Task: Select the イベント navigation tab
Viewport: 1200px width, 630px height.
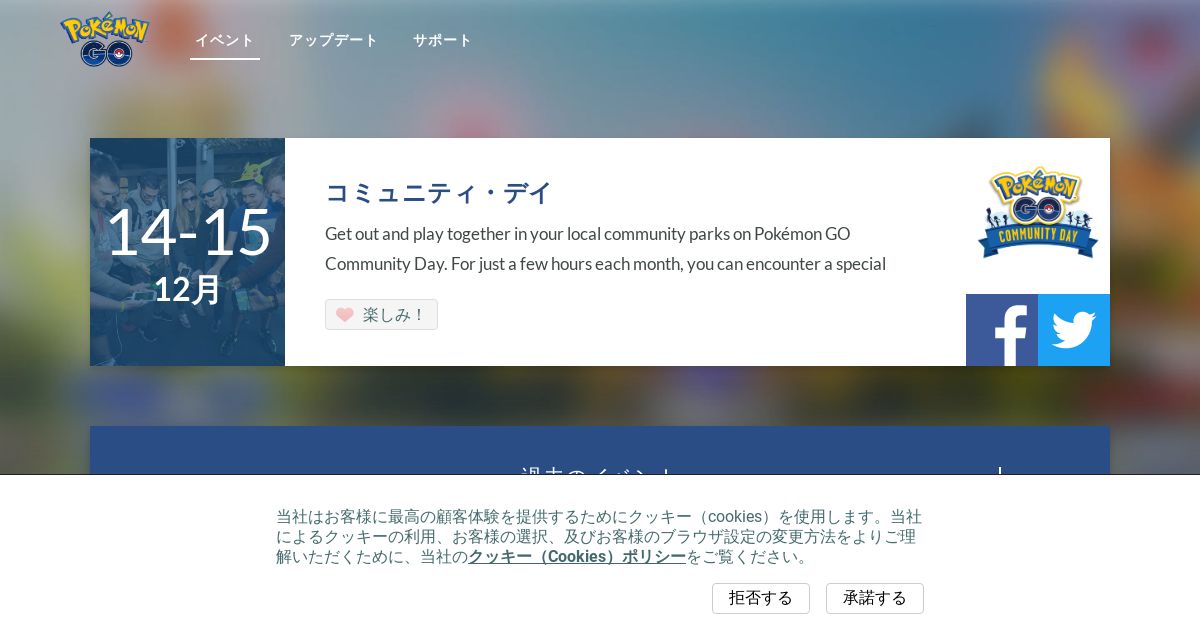Action: tap(225, 40)
